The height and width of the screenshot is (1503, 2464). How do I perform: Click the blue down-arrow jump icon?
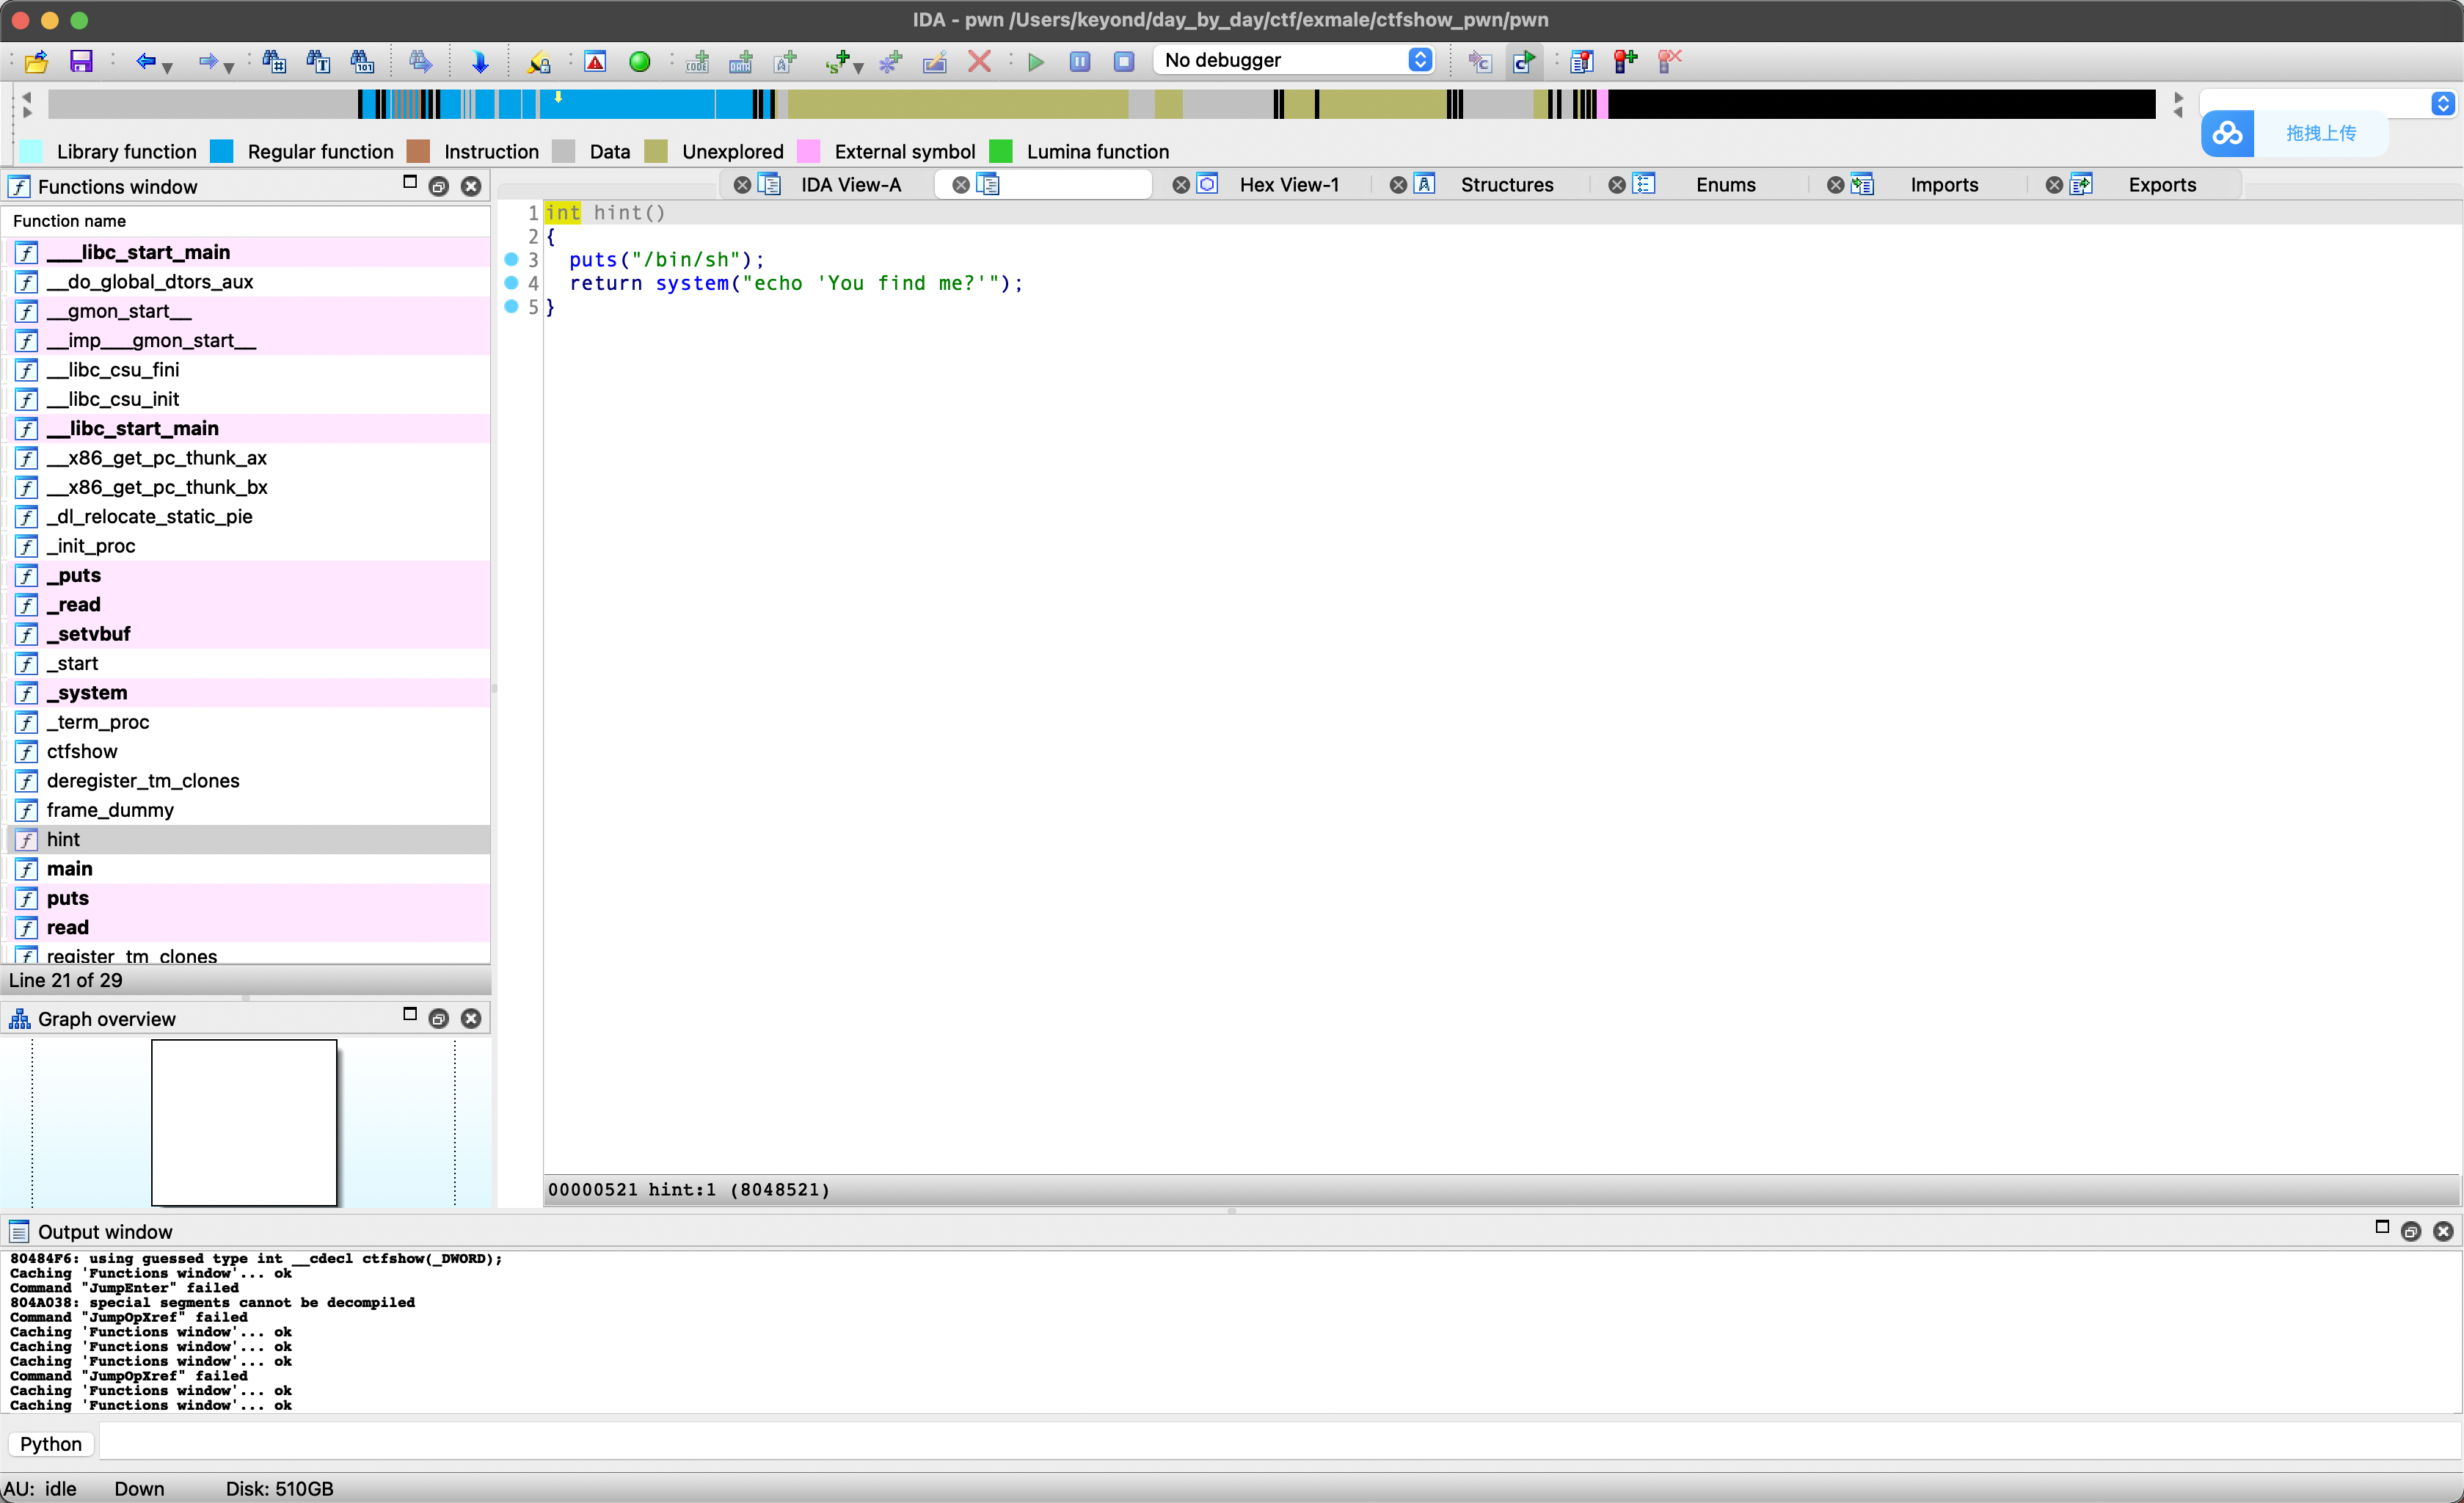click(480, 62)
